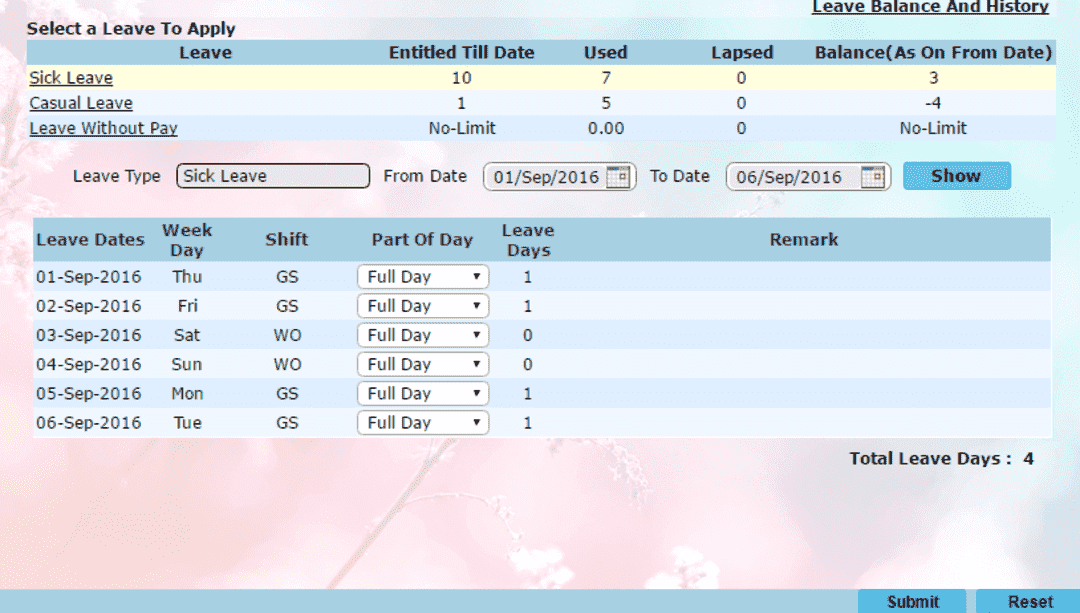The height and width of the screenshot is (613, 1080).
Task: Click the Leave Type input field
Action: (272, 175)
